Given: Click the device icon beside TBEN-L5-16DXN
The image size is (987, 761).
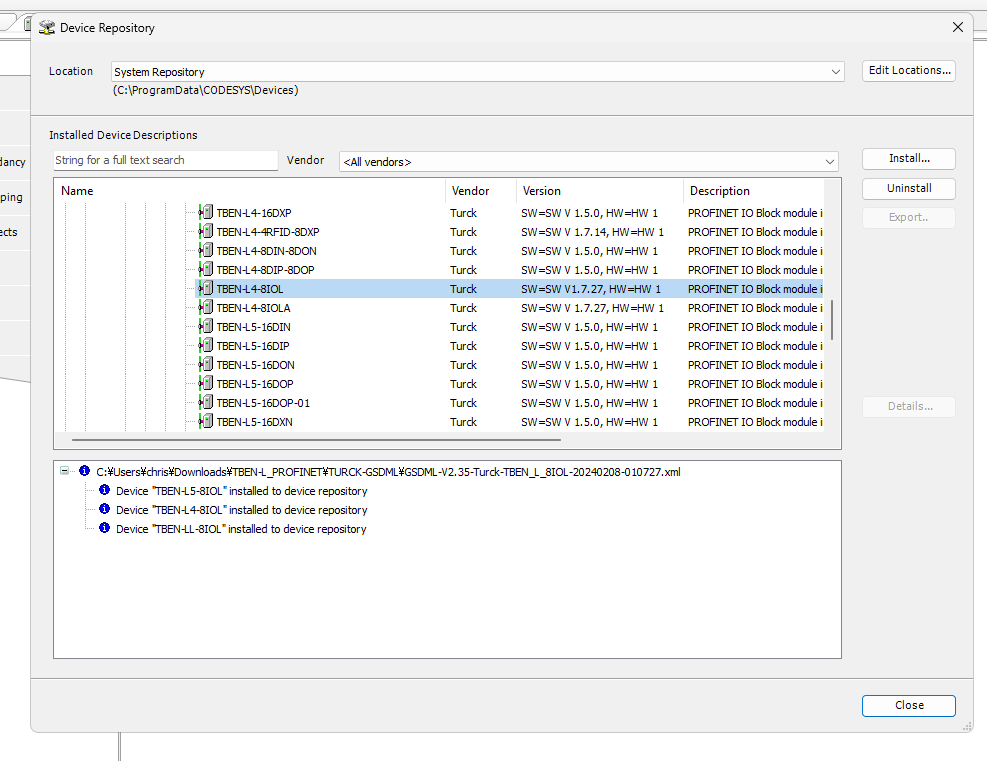Looking at the screenshot, I should [x=206, y=420].
